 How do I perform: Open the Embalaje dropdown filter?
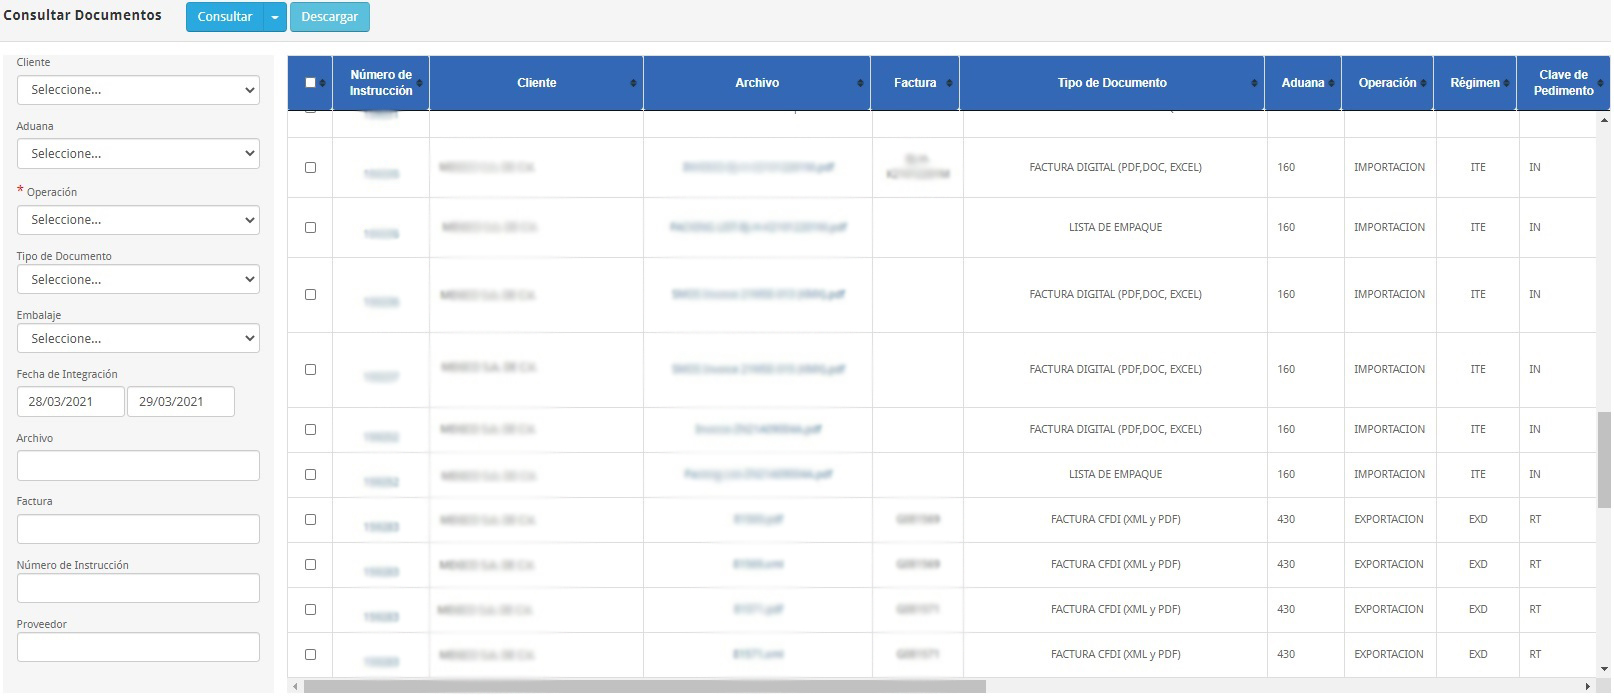tap(138, 339)
